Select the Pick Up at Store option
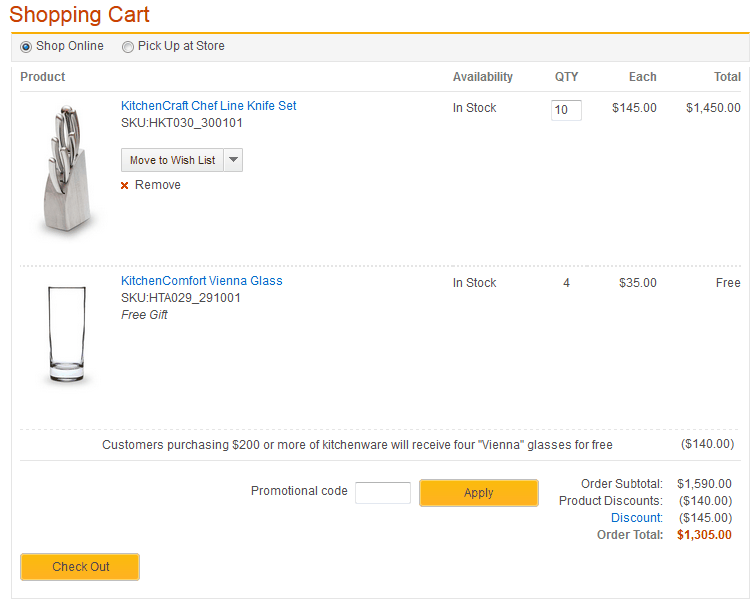Image resolution: width=756 pixels, height=609 pixels. [128, 47]
